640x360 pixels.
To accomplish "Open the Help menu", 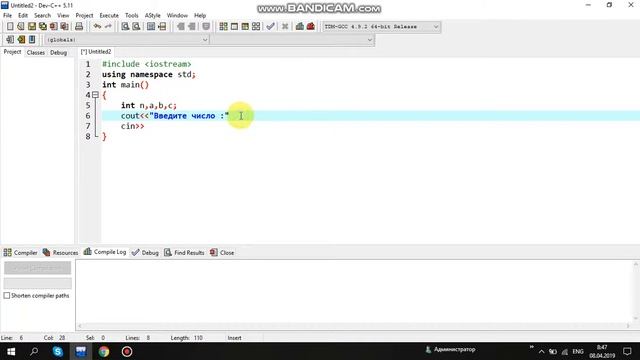I will pos(200,16).
